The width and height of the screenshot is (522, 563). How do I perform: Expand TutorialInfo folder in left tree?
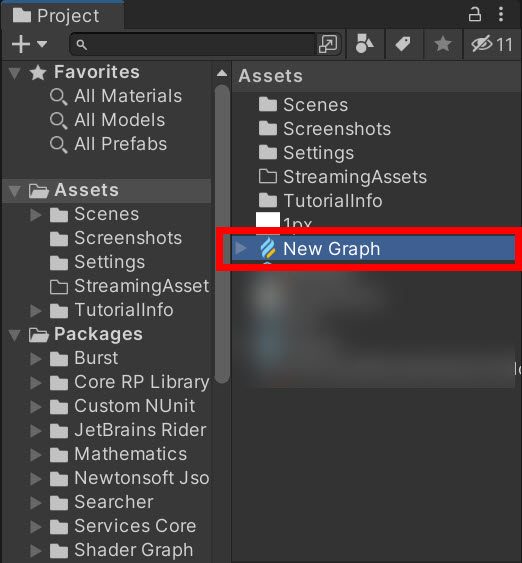35,311
